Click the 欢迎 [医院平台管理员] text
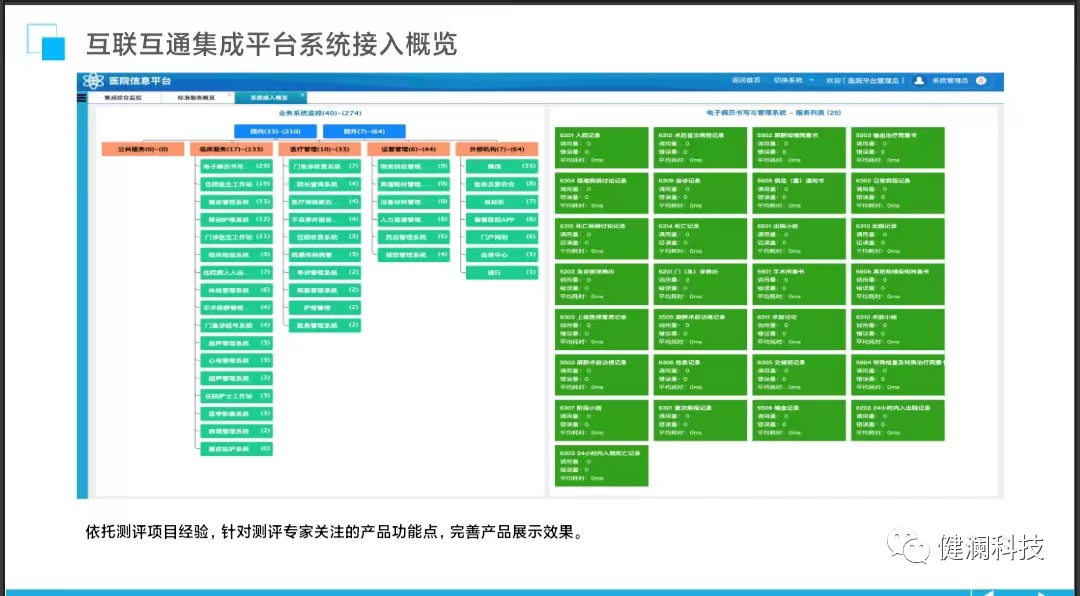The image size is (1080, 596). tap(865, 81)
